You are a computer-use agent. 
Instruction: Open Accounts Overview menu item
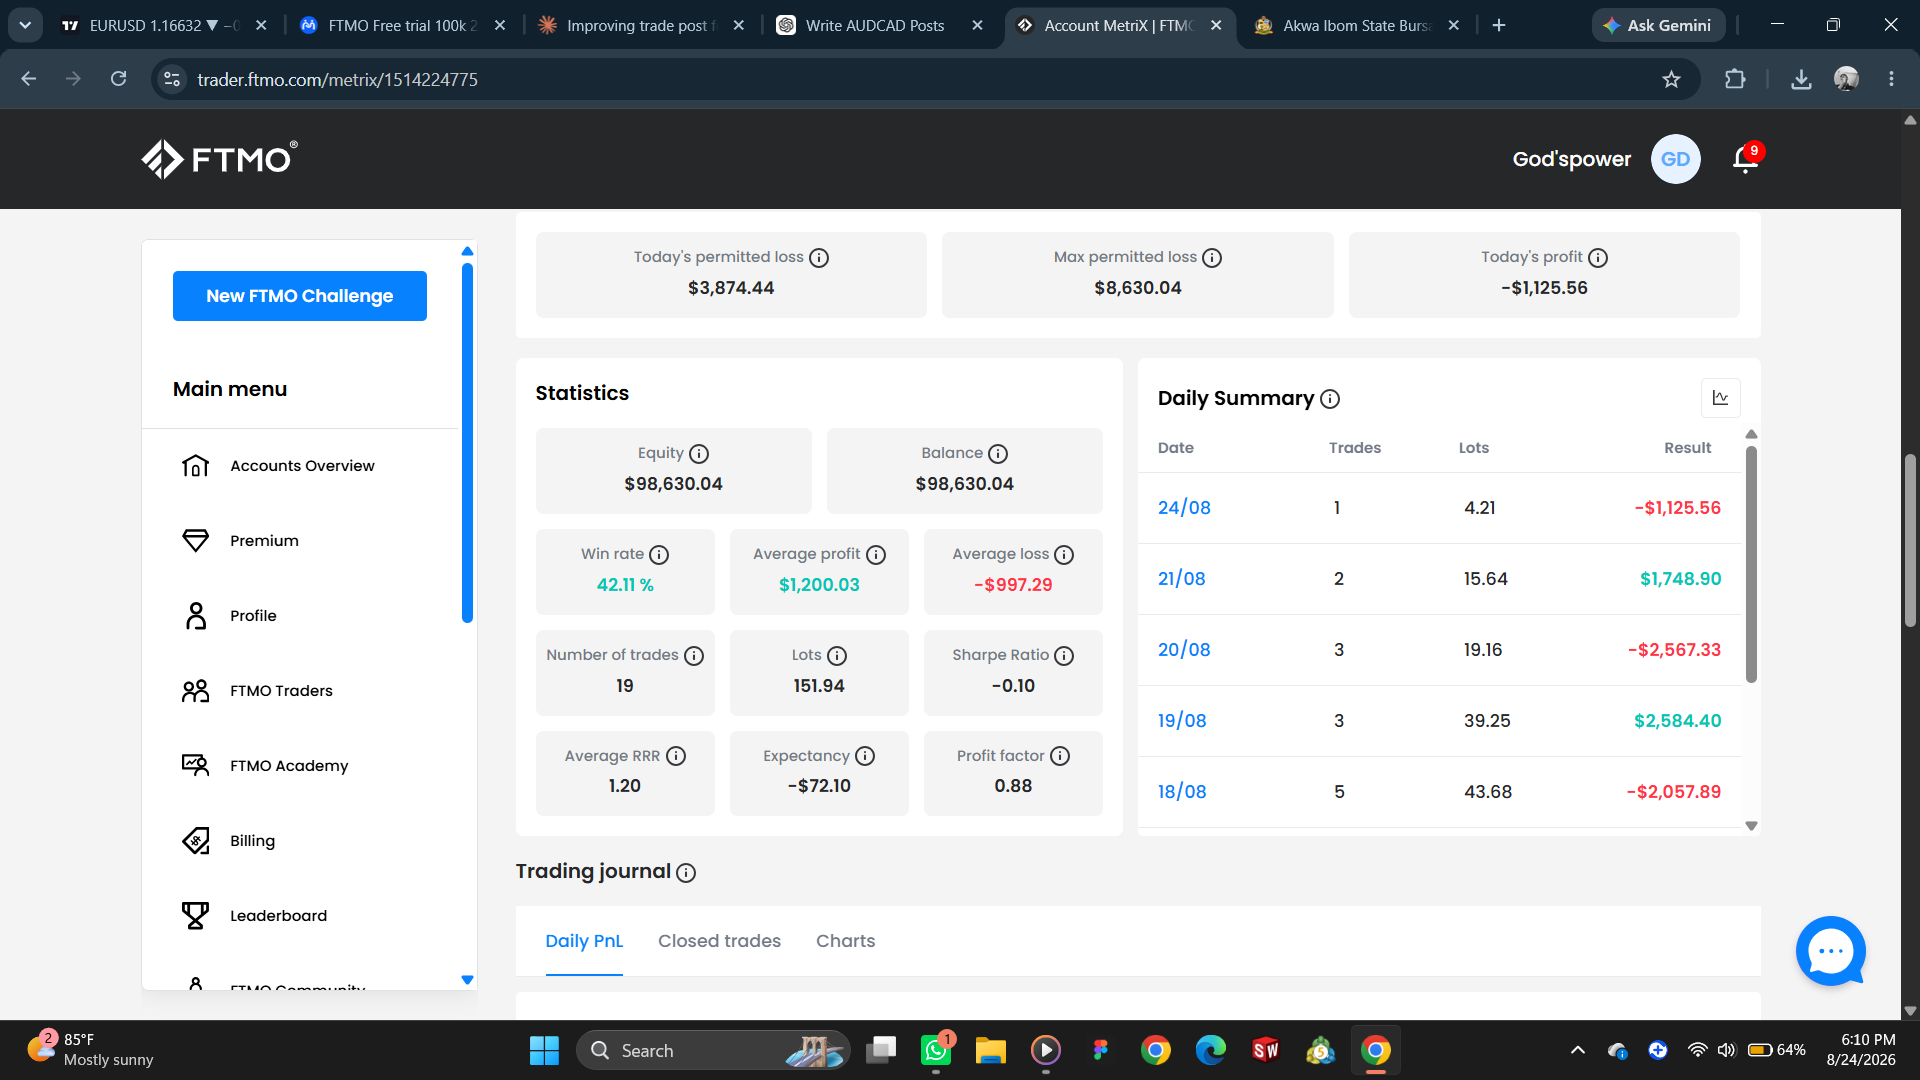point(301,466)
